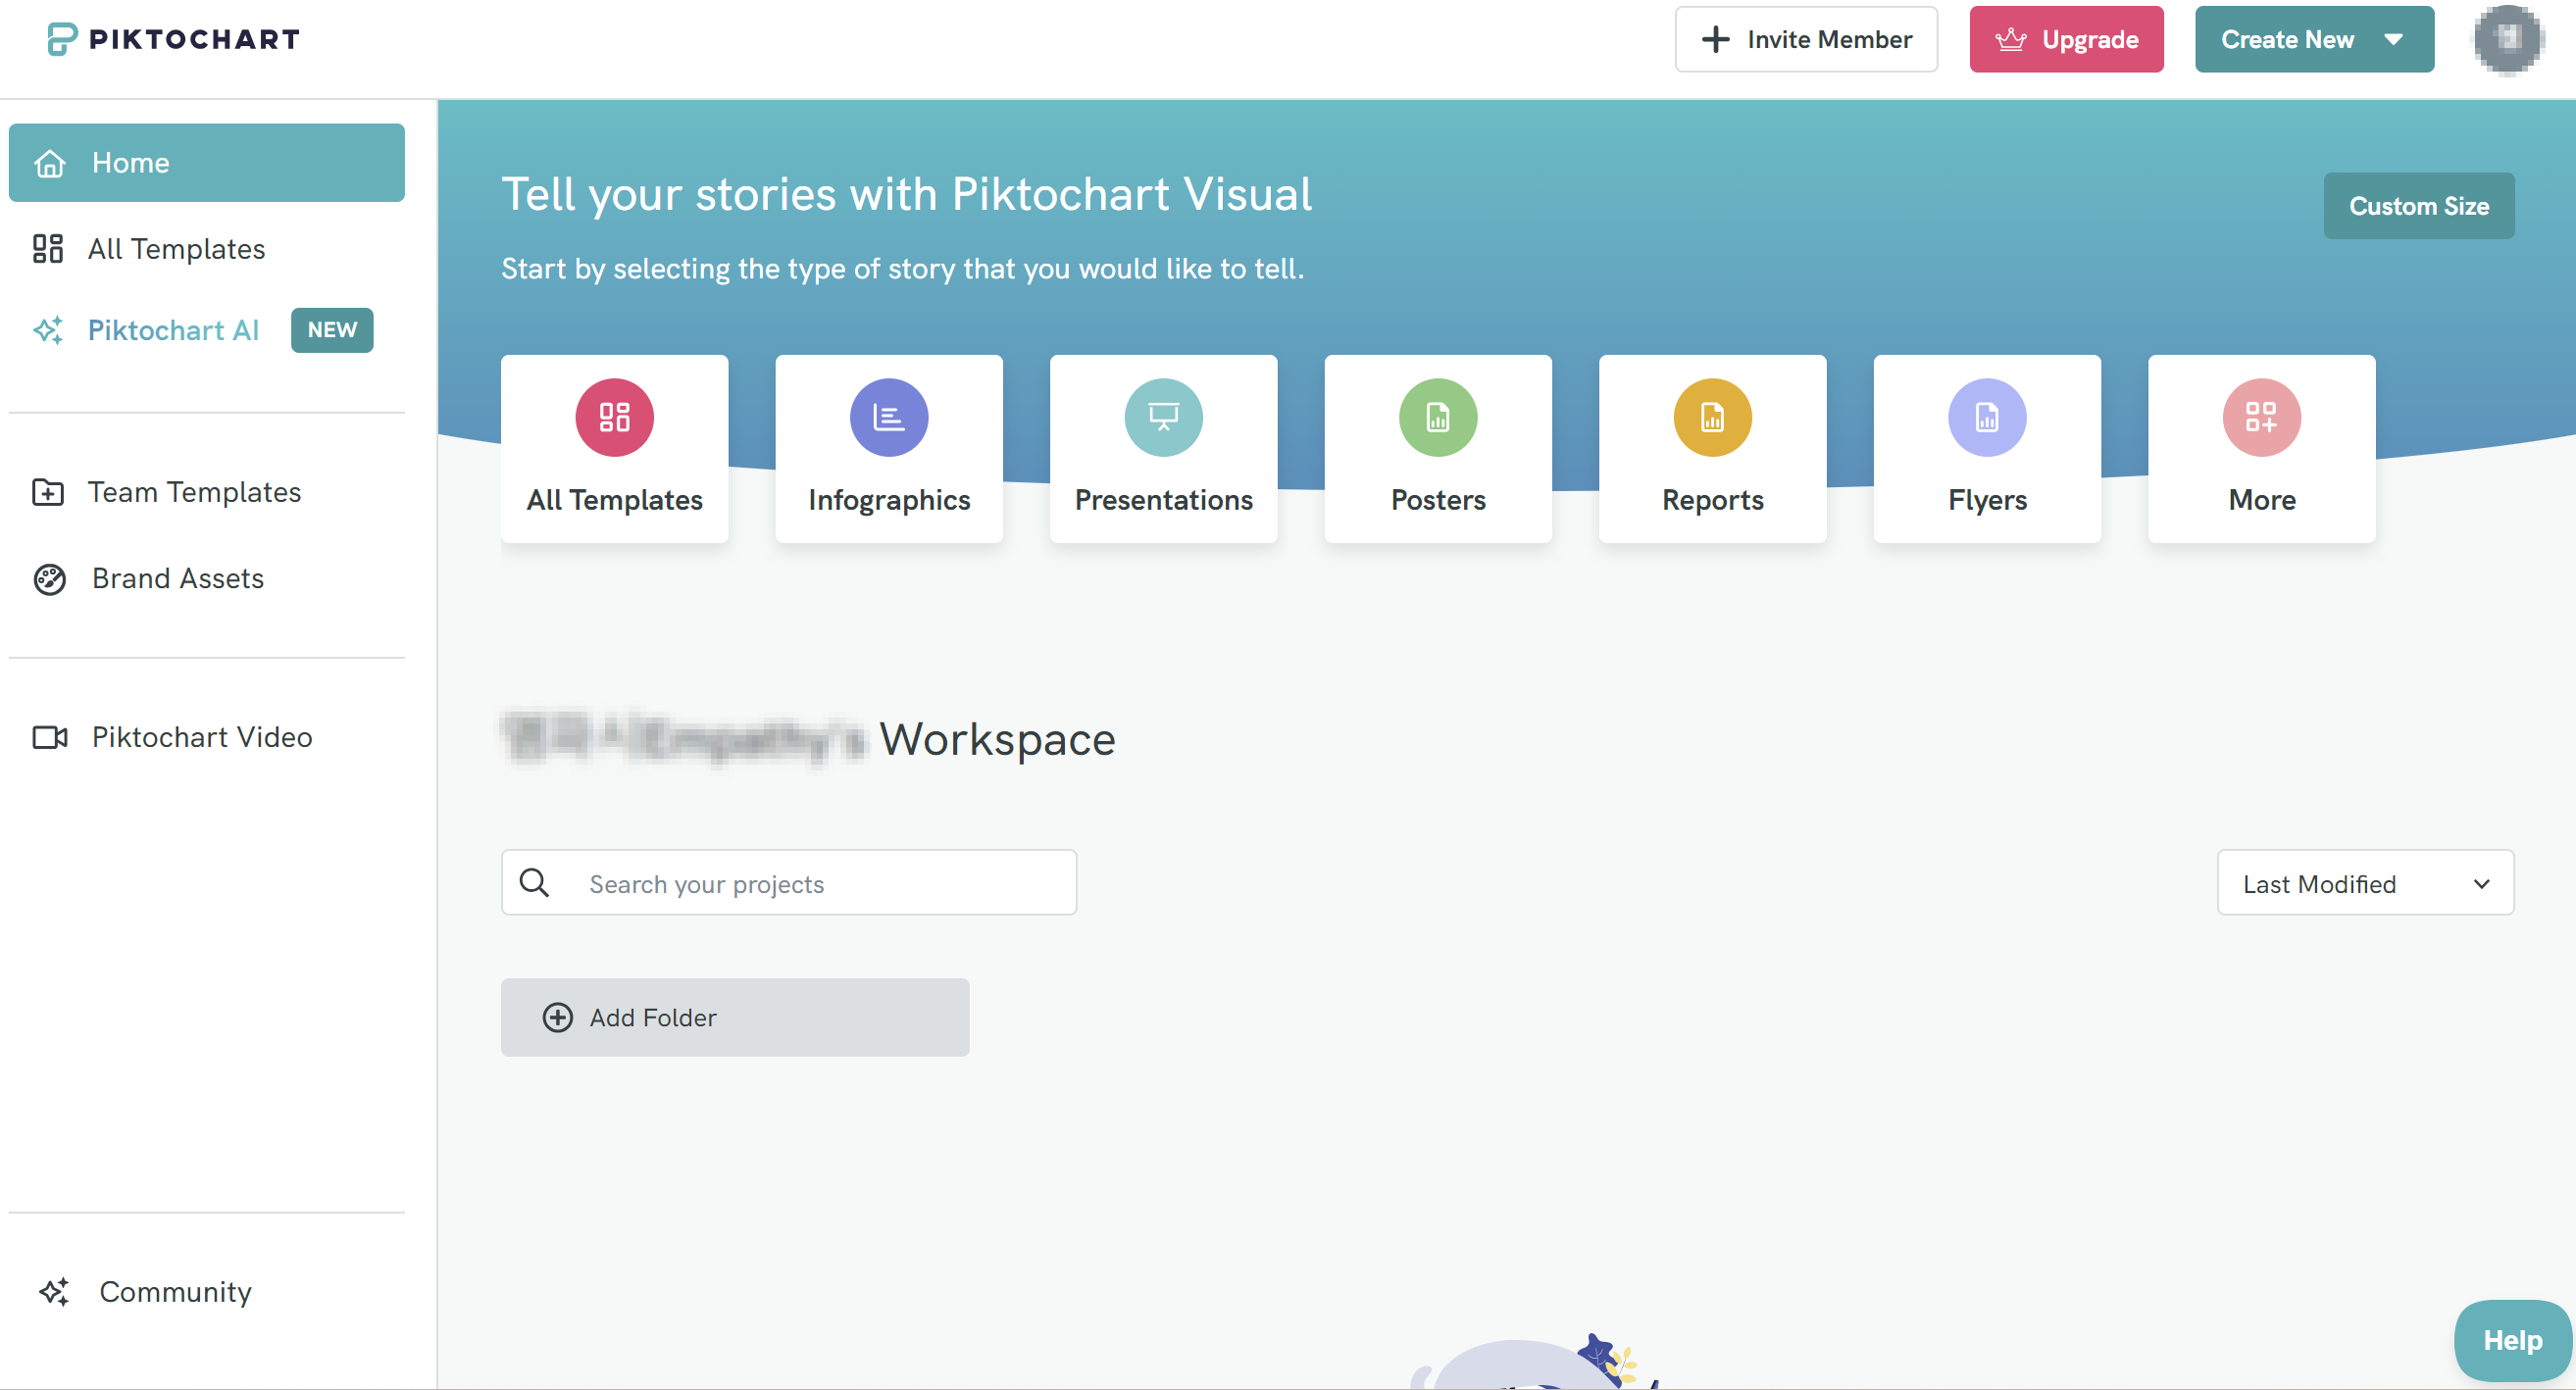Click the Search your projects field
This screenshot has height=1390, width=2576.
pyautogui.click(x=788, y=883)
